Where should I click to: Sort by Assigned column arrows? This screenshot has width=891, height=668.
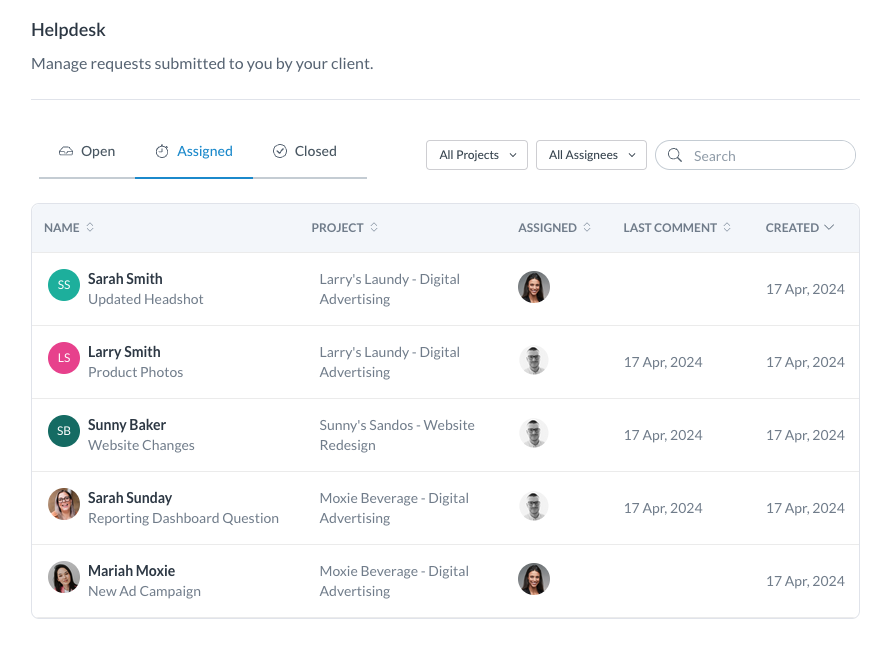tap(587, 227)
